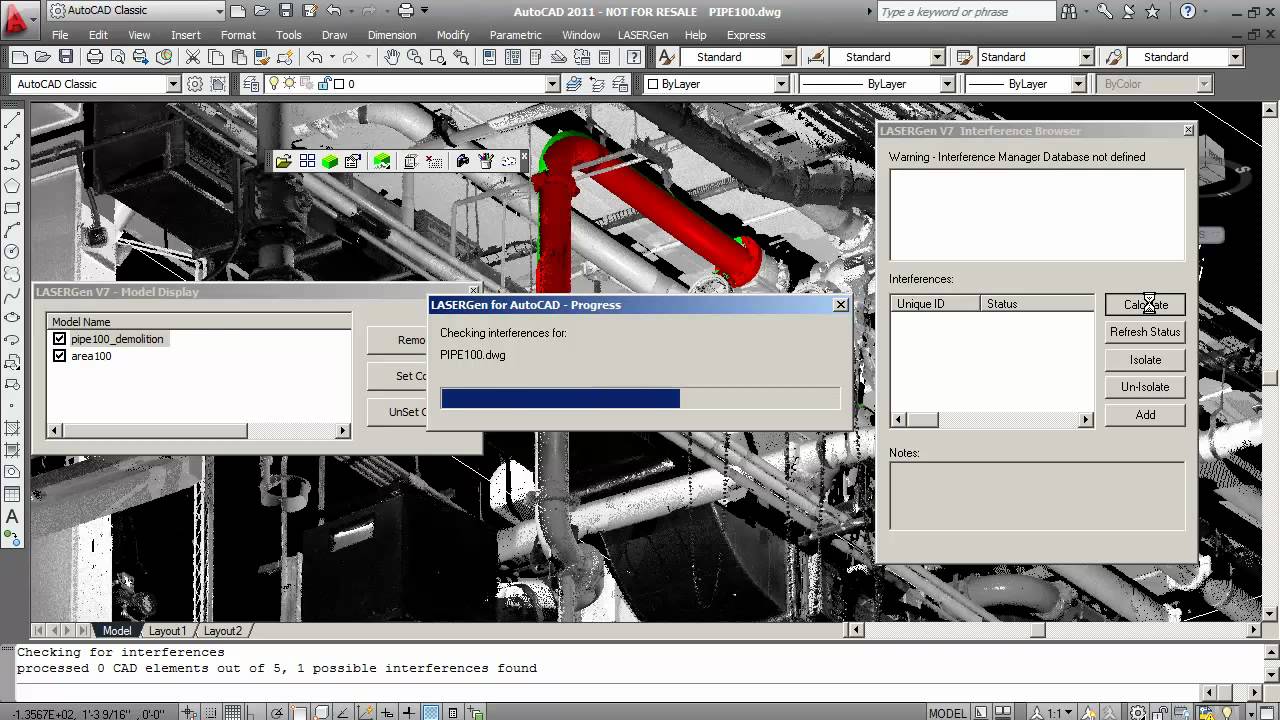Click the Un-Isolate button
Screen dimensions: 1280x720
(x=1145, y=387)
